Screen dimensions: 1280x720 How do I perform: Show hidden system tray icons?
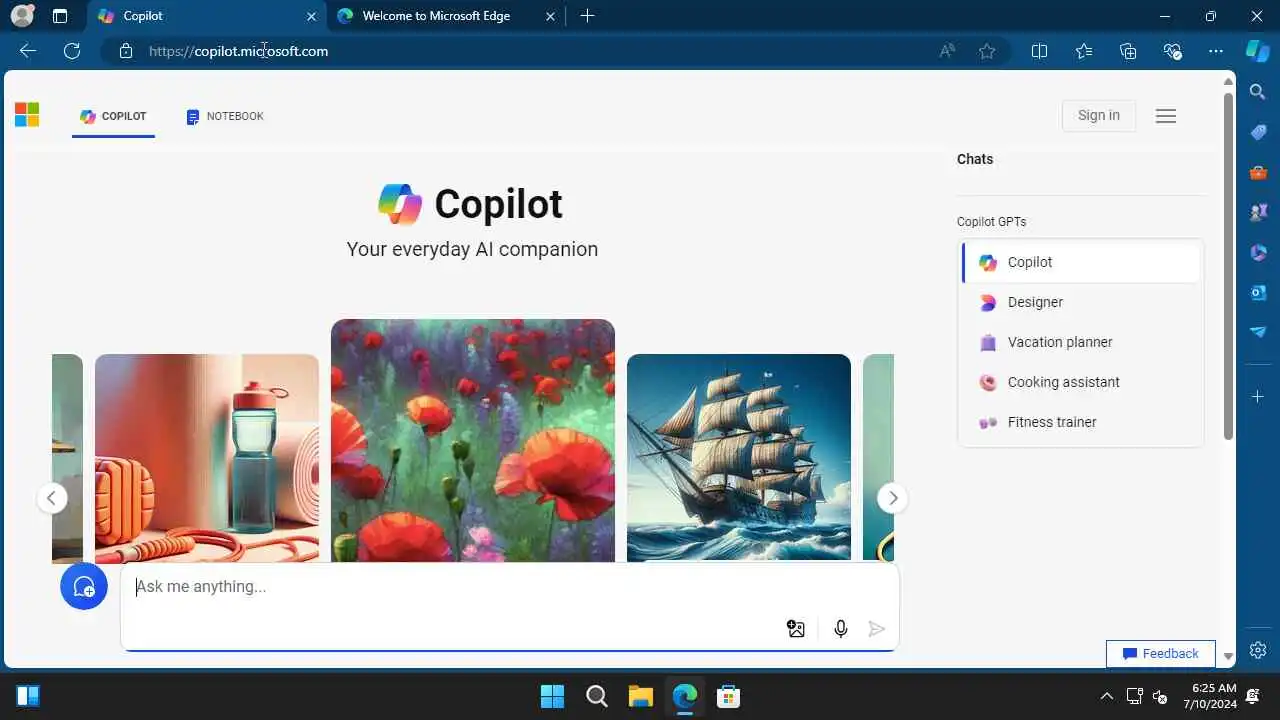(1106, 696)
